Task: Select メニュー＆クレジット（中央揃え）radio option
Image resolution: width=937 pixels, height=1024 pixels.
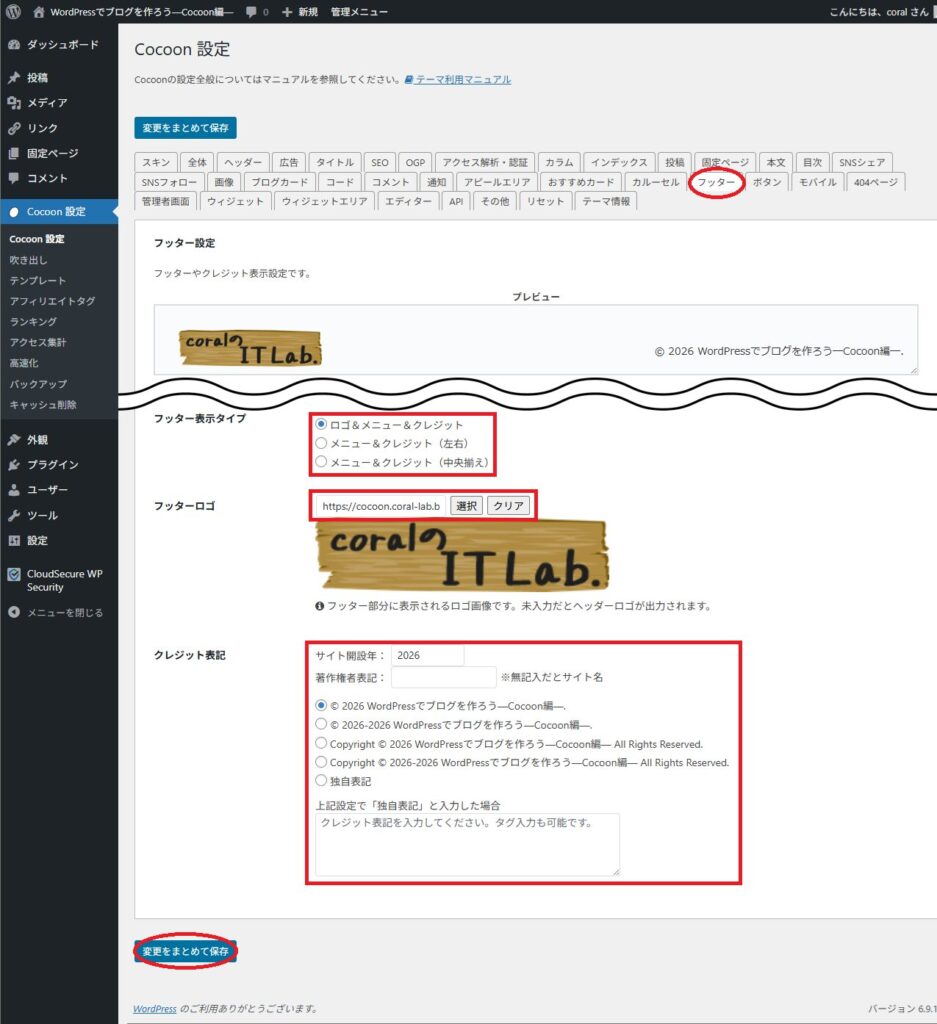Action: pos(321,461)
